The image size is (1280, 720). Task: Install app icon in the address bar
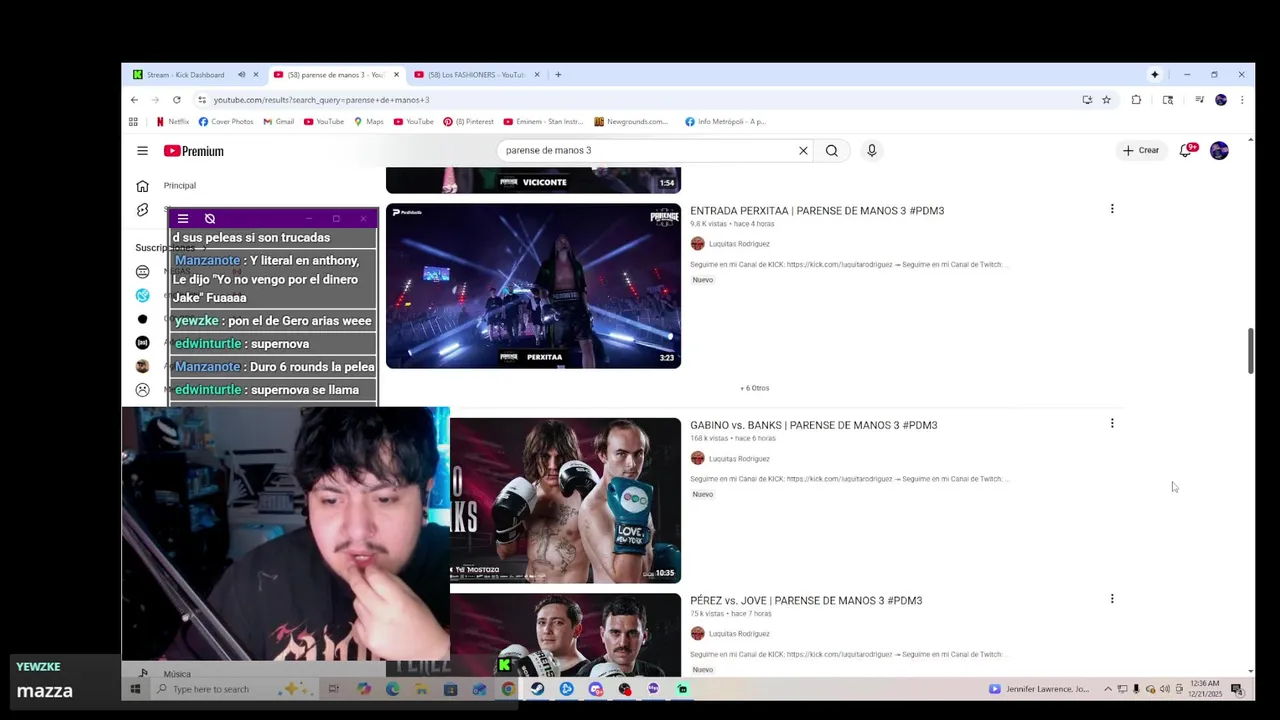(x=1087, y=100)
